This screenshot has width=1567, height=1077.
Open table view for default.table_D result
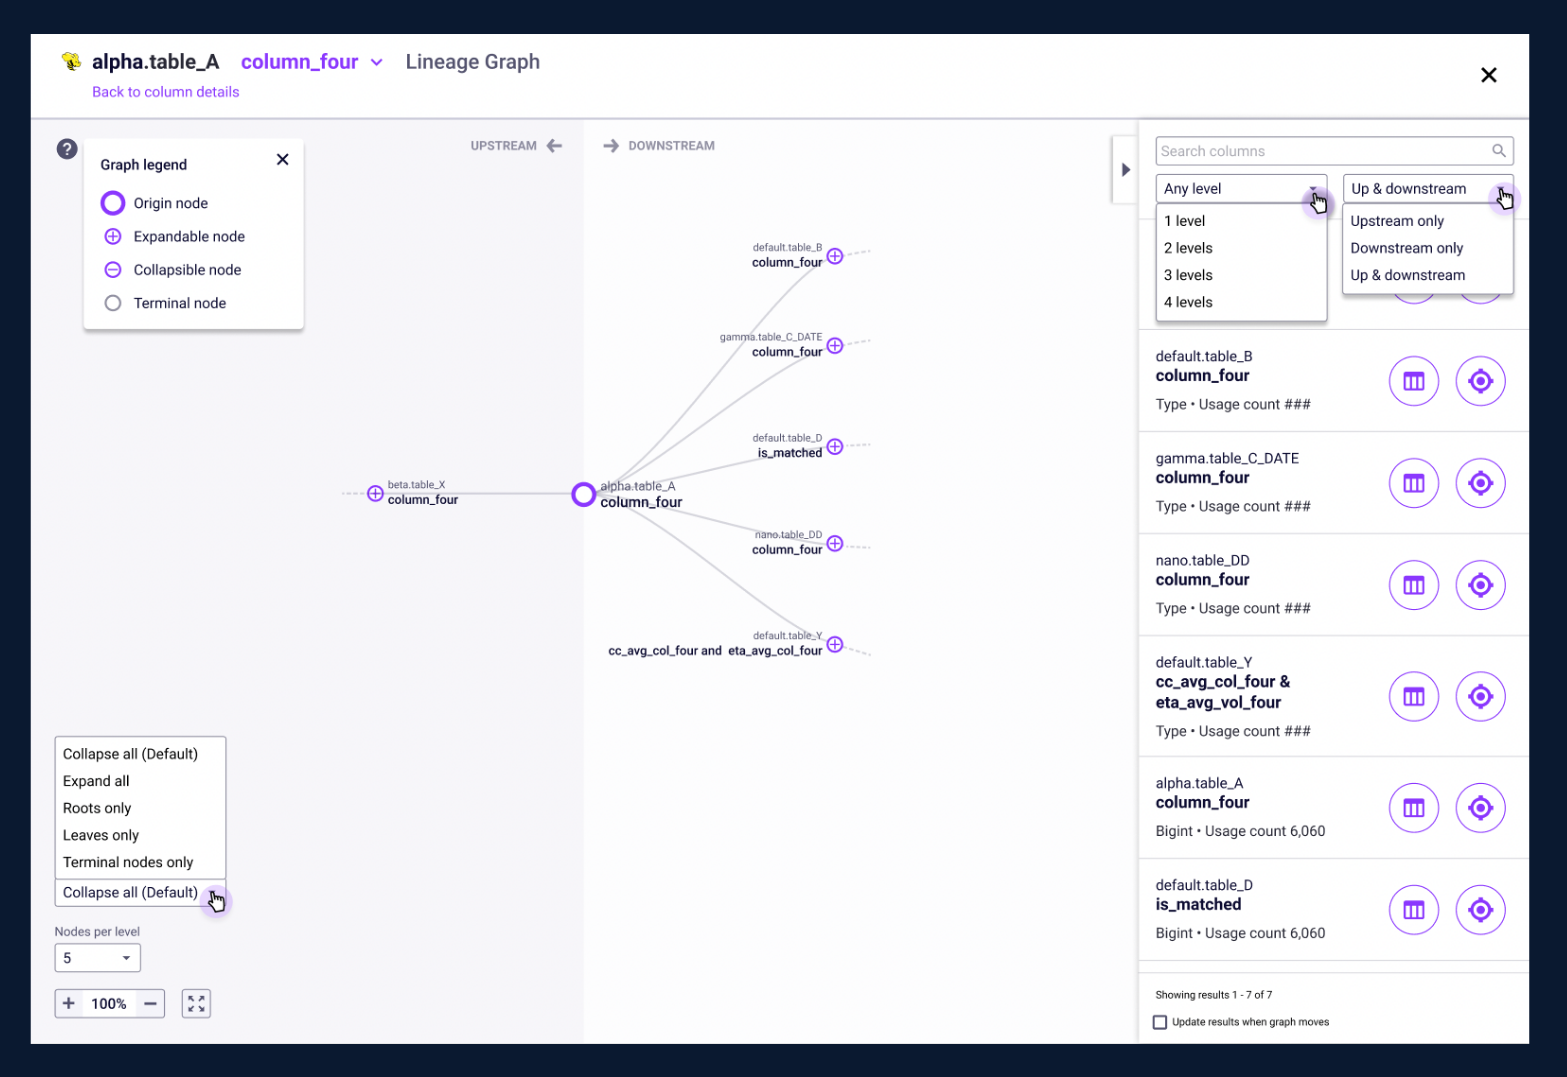click(x=1414, y=910)
